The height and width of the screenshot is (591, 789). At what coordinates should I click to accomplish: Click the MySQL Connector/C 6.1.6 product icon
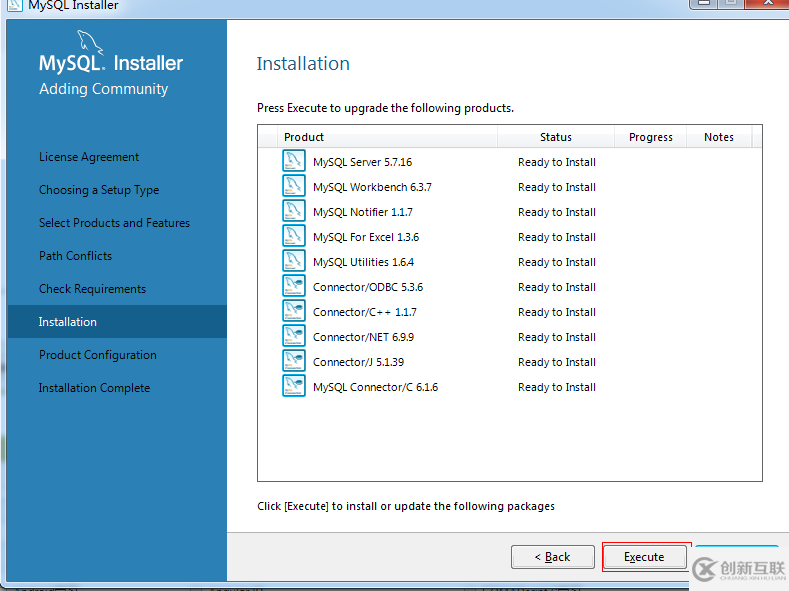pyautogui.click(x=294, y=386)
